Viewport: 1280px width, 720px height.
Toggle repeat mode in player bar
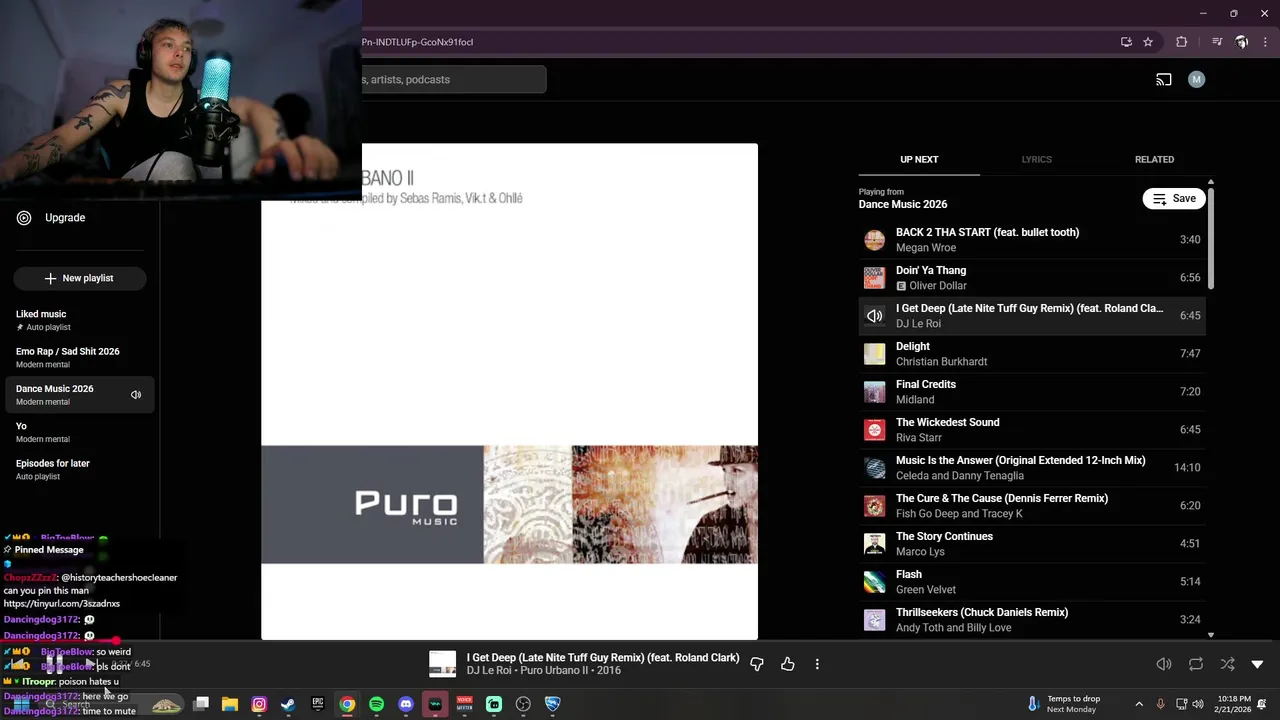point(1196,664)
